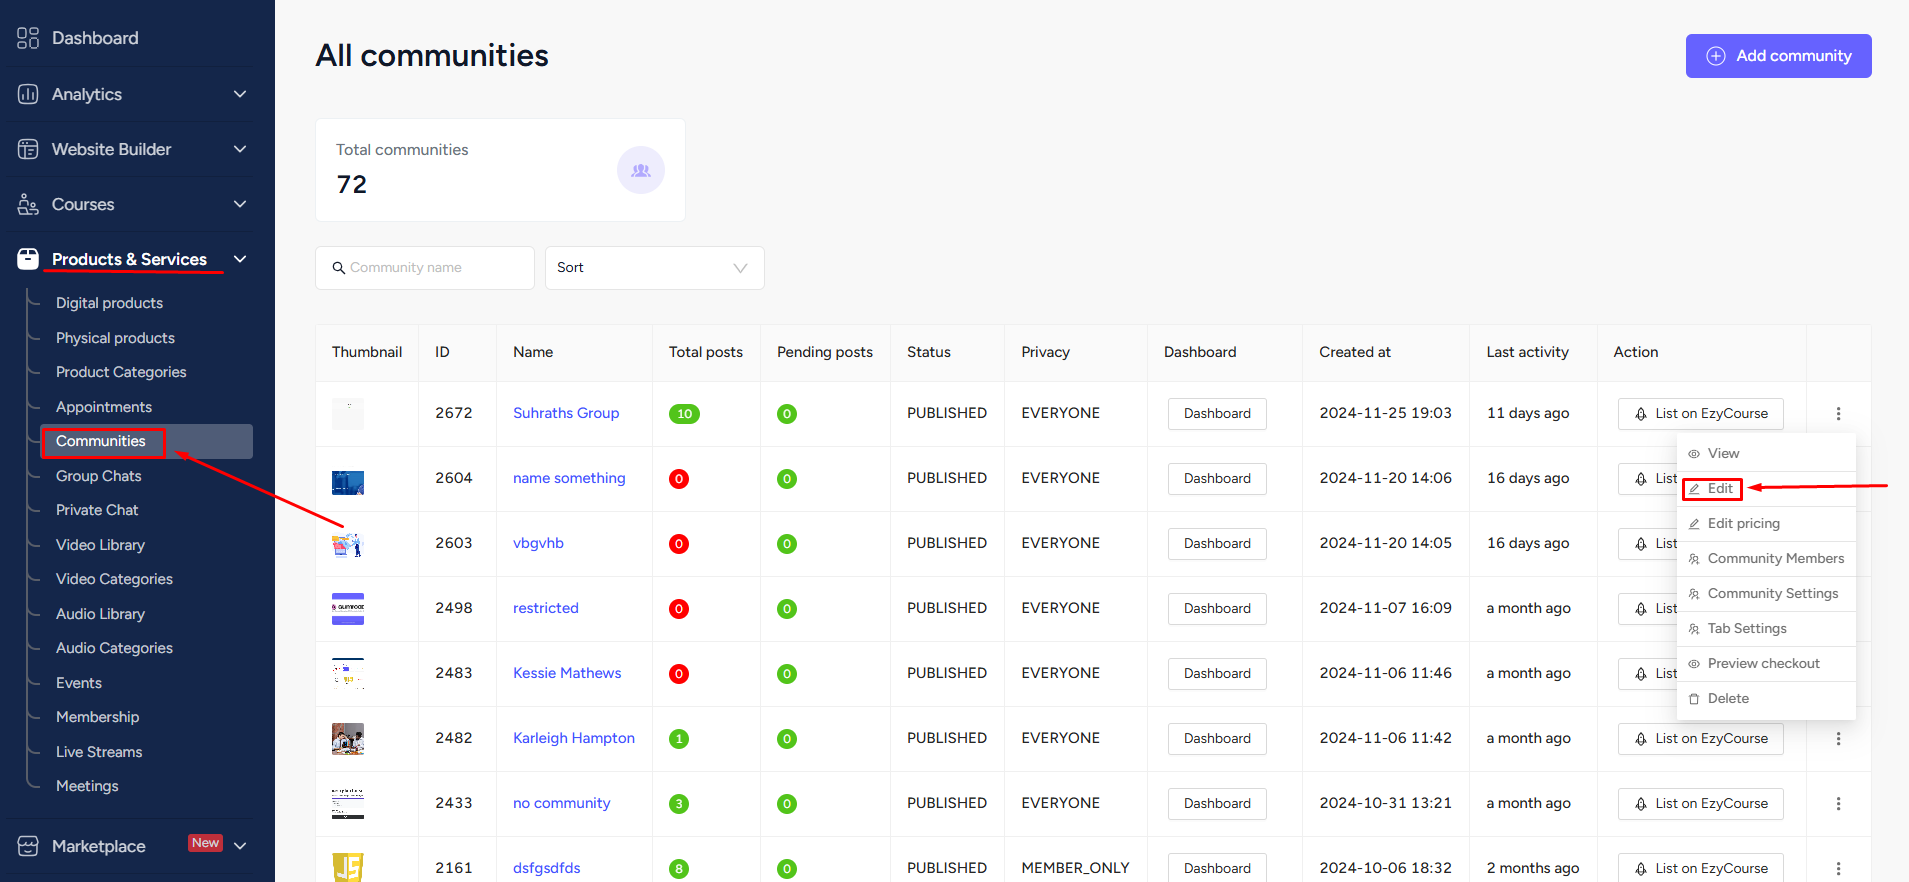Viewport: 1909px width, 882px height.
Task: Click red 0 posts badge for vbgvhb
Action: coord(679,544)
